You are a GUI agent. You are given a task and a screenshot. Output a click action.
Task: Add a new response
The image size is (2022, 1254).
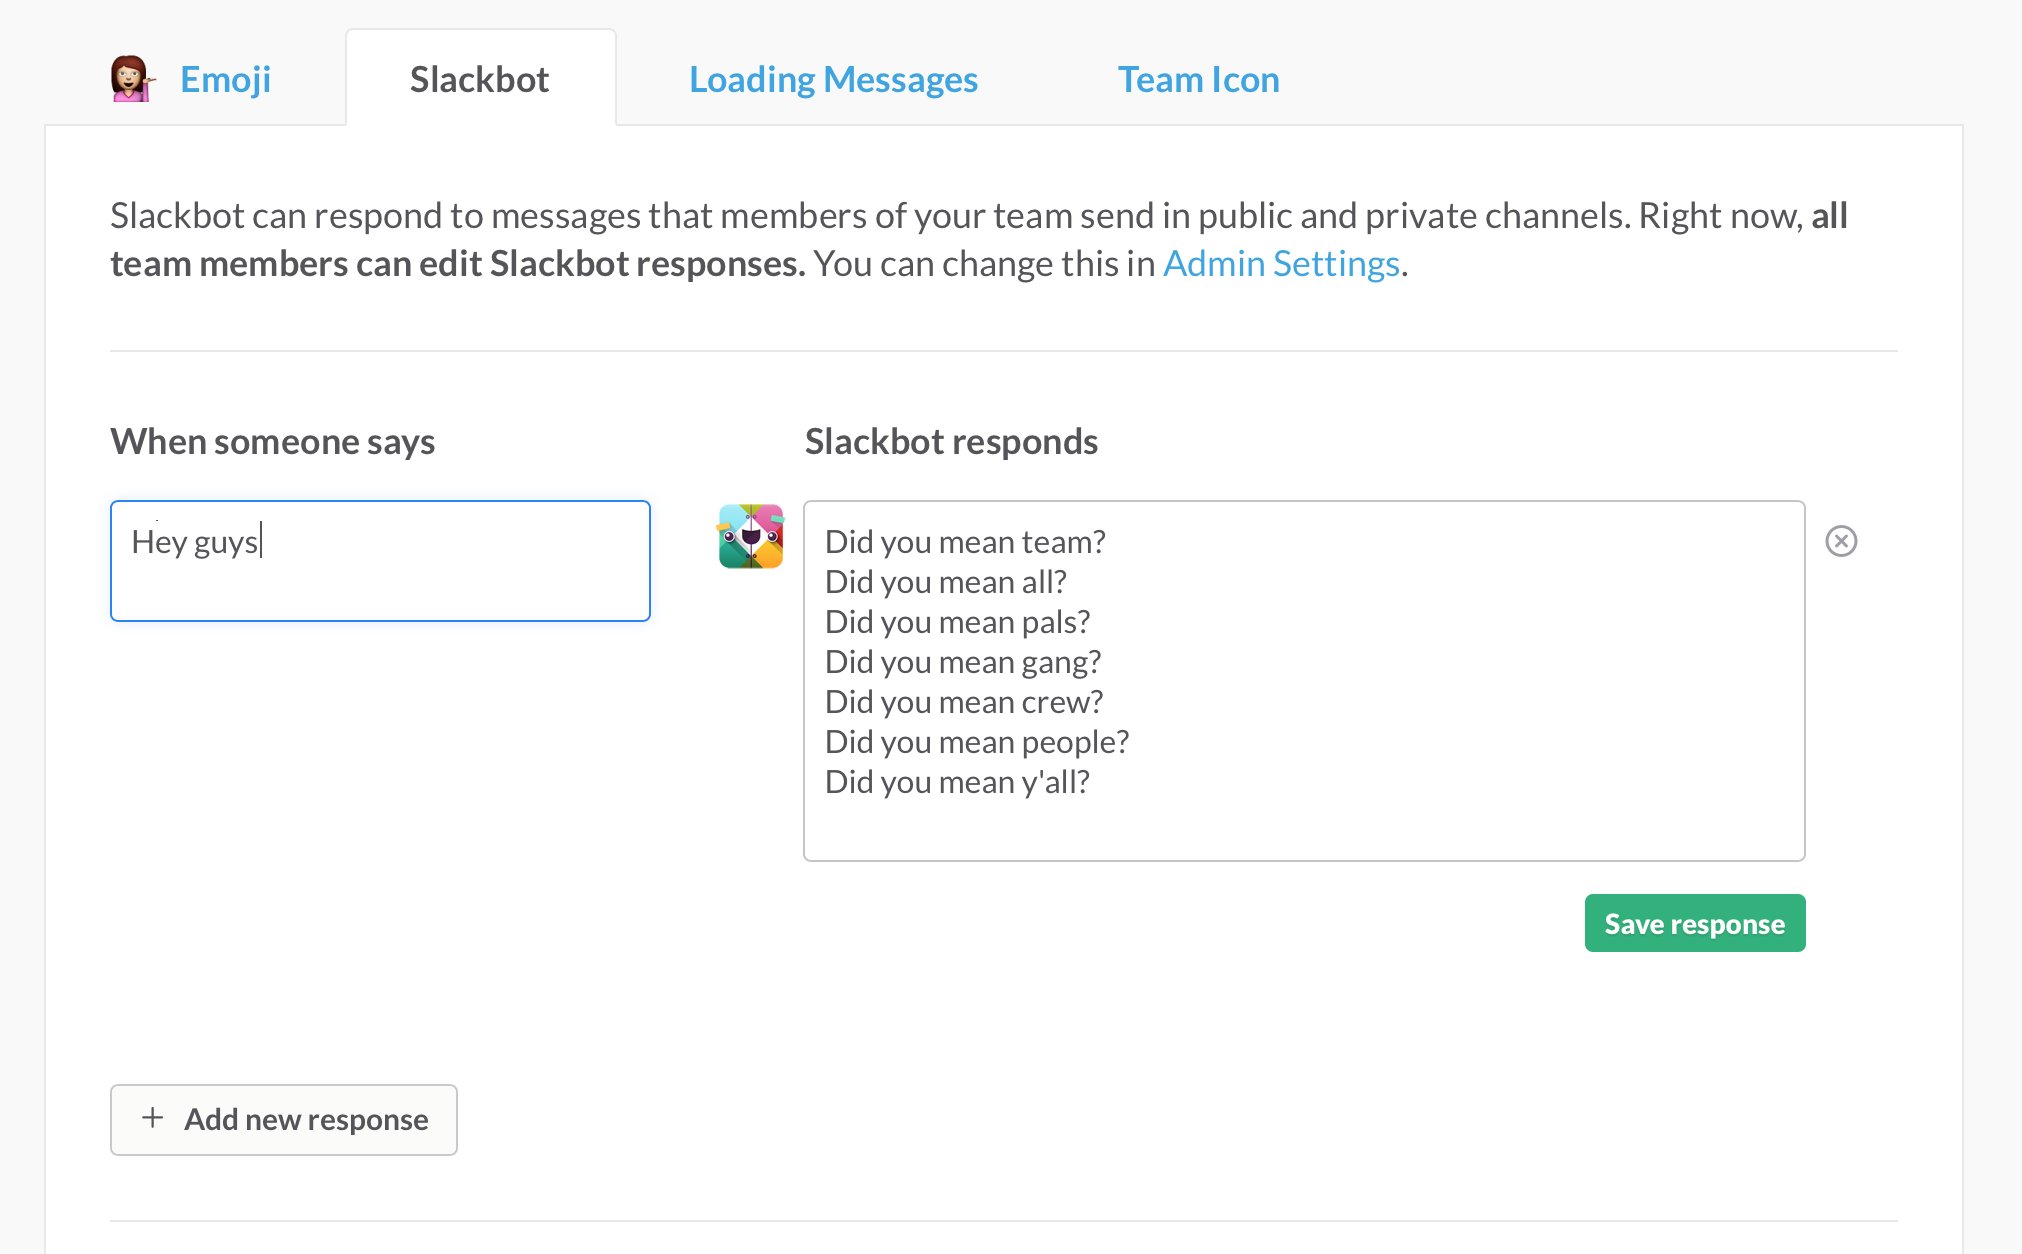[x=284, y=1120]
